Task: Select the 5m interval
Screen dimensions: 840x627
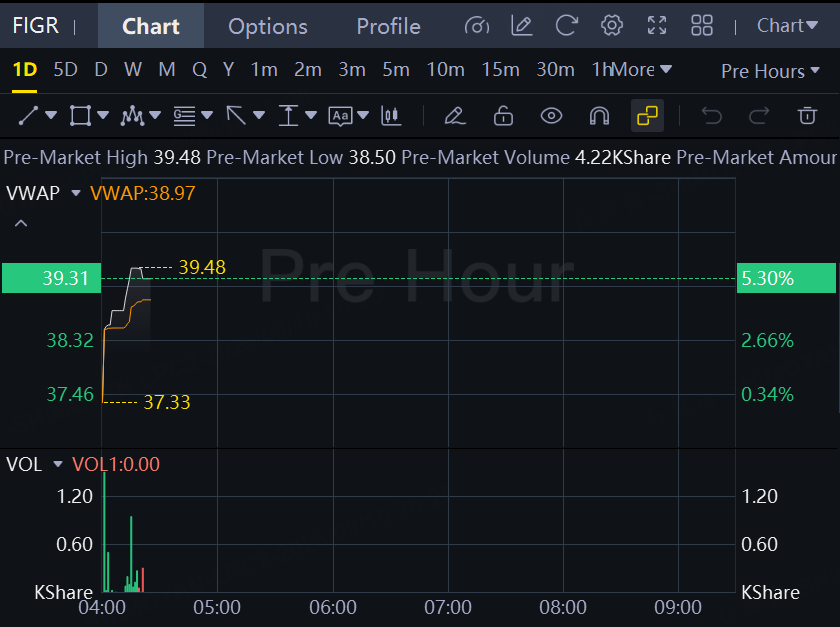Action: (396, 70)
